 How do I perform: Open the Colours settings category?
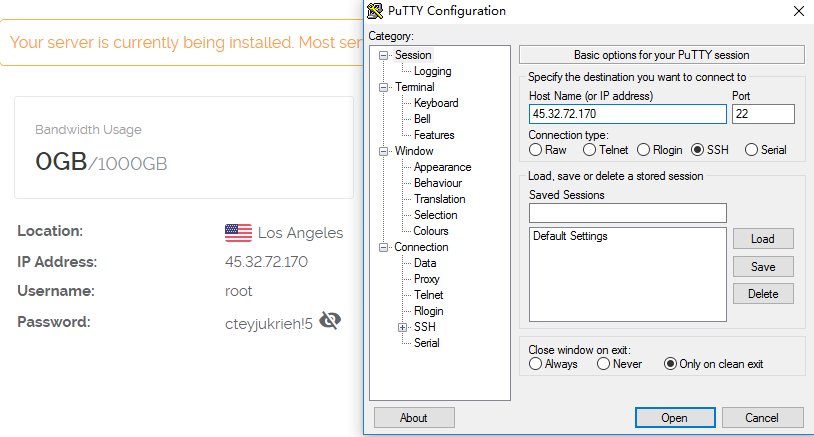(431, 231)
